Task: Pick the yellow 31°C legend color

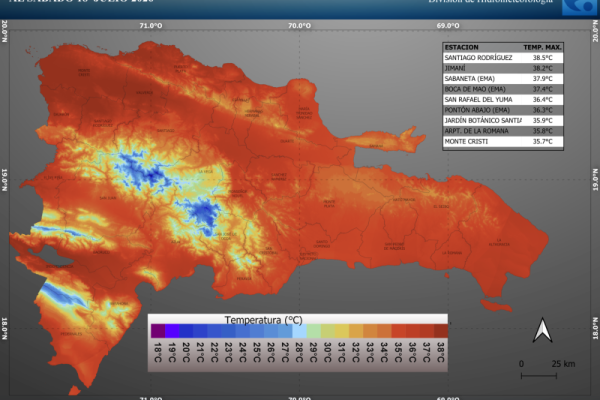Action: (x=342, y=331)
